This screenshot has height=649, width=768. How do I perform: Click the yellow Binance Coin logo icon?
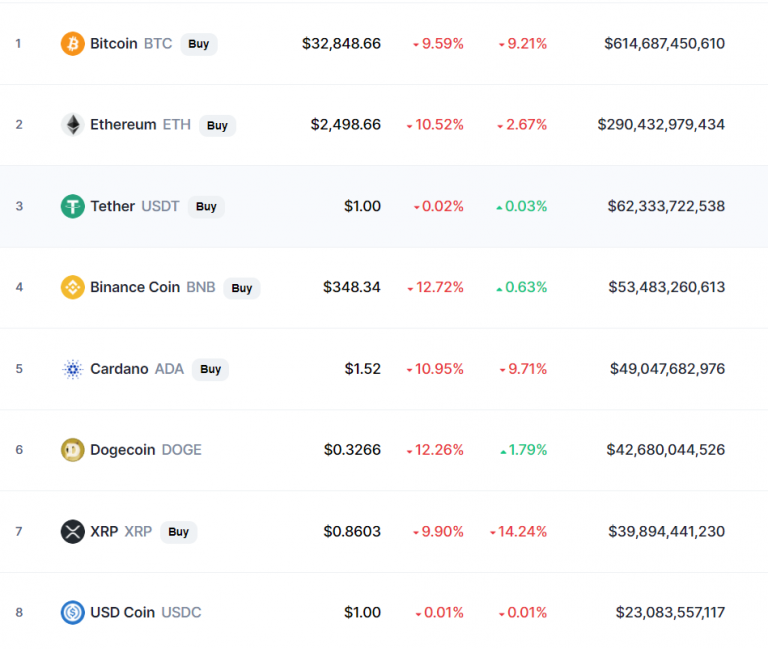tap(72, 287)
